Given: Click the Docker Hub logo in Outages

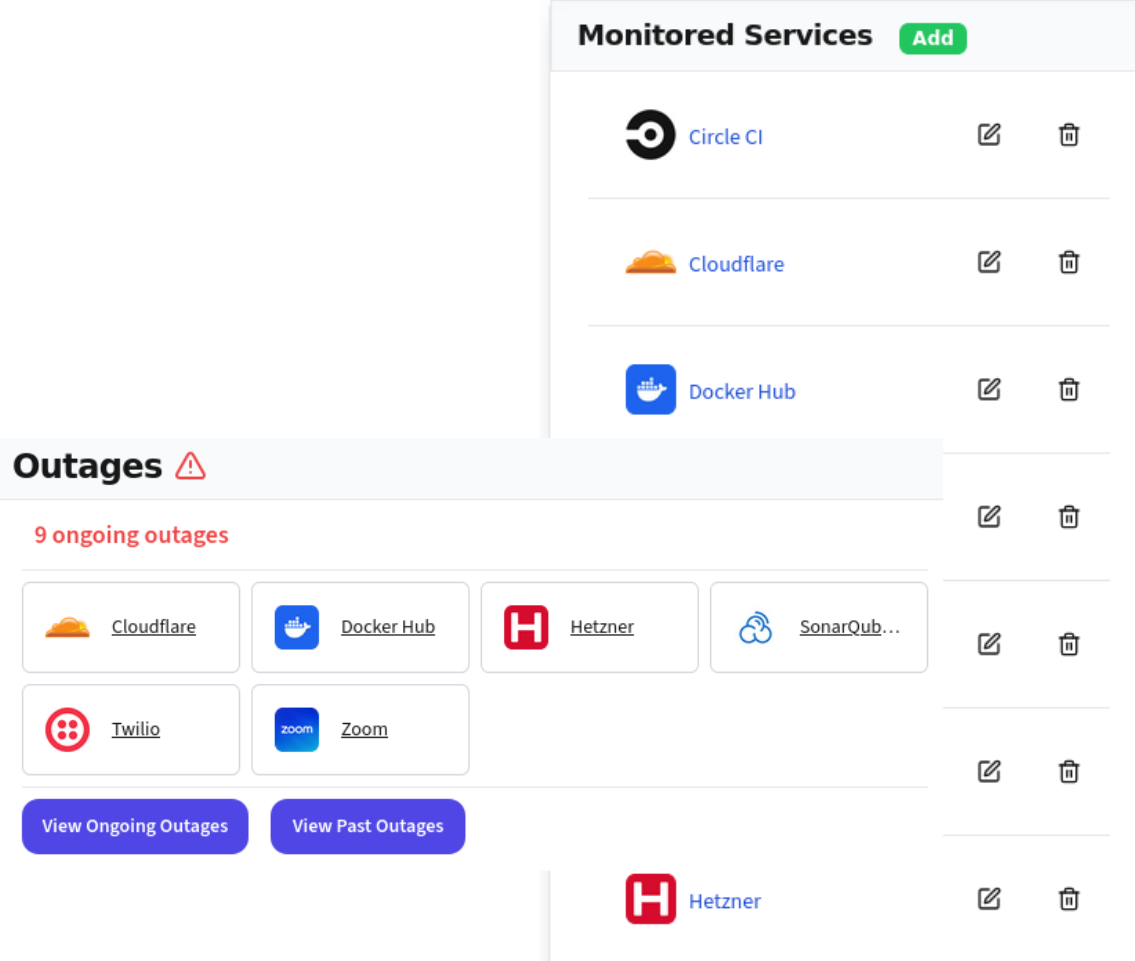Looking at the screenshot, I should (297, 627).
